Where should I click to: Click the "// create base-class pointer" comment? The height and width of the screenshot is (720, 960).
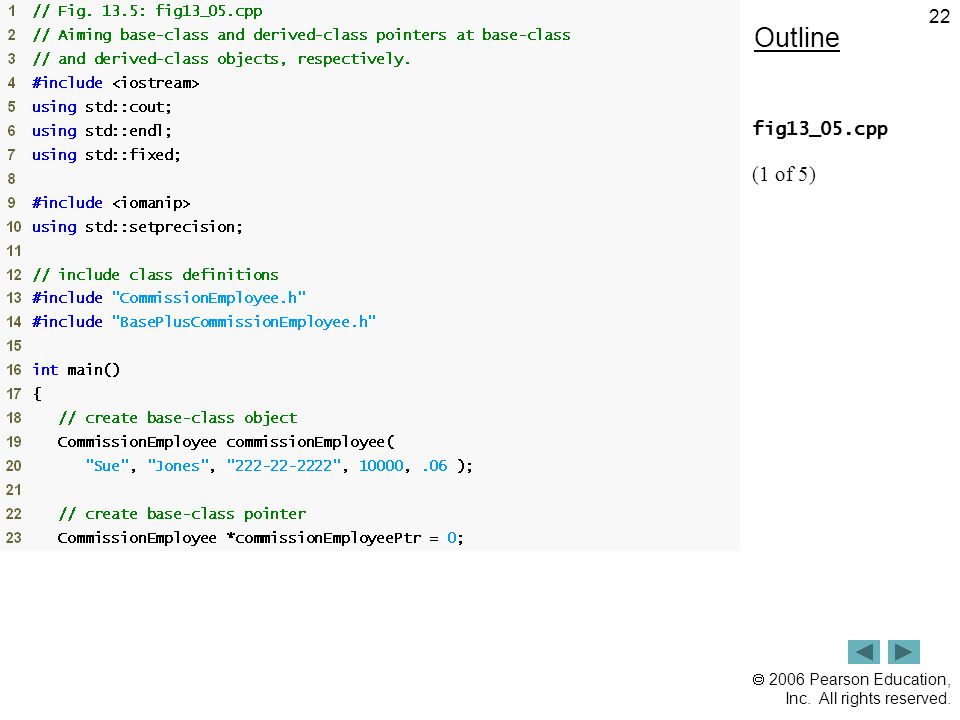click(x=182, y=514)
